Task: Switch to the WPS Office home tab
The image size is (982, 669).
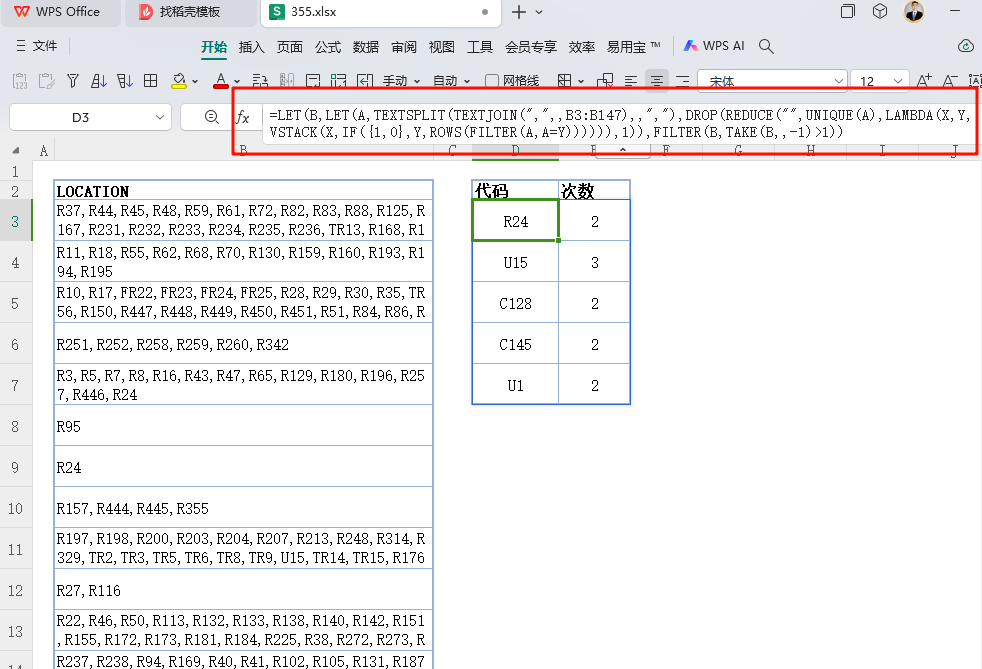Action: tap(60, 12)
